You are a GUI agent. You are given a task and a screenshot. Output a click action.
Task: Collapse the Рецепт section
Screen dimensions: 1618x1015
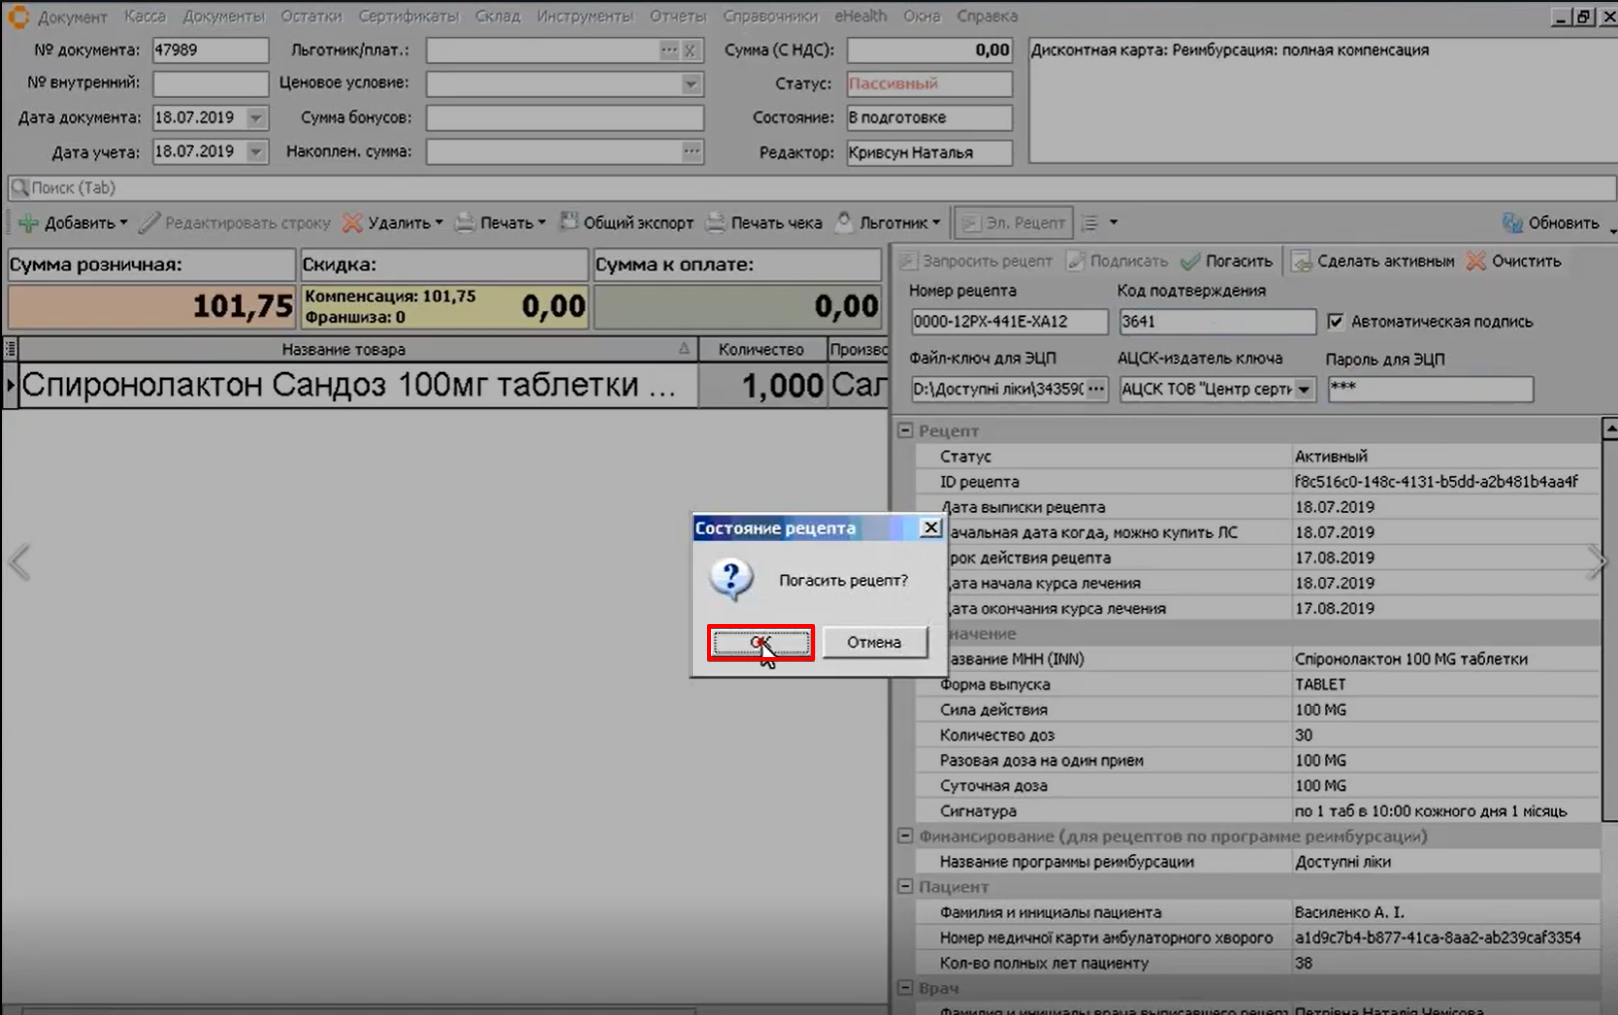point(905,430)
